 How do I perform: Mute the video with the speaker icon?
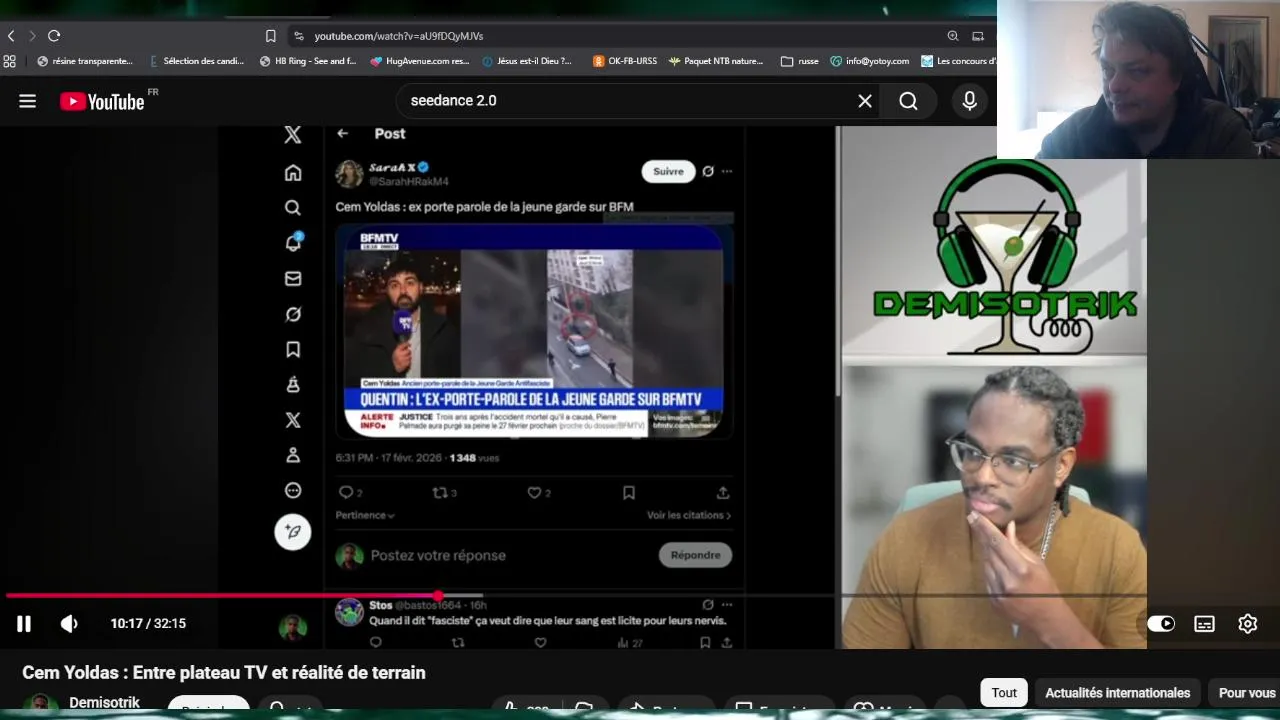point(69,624)
